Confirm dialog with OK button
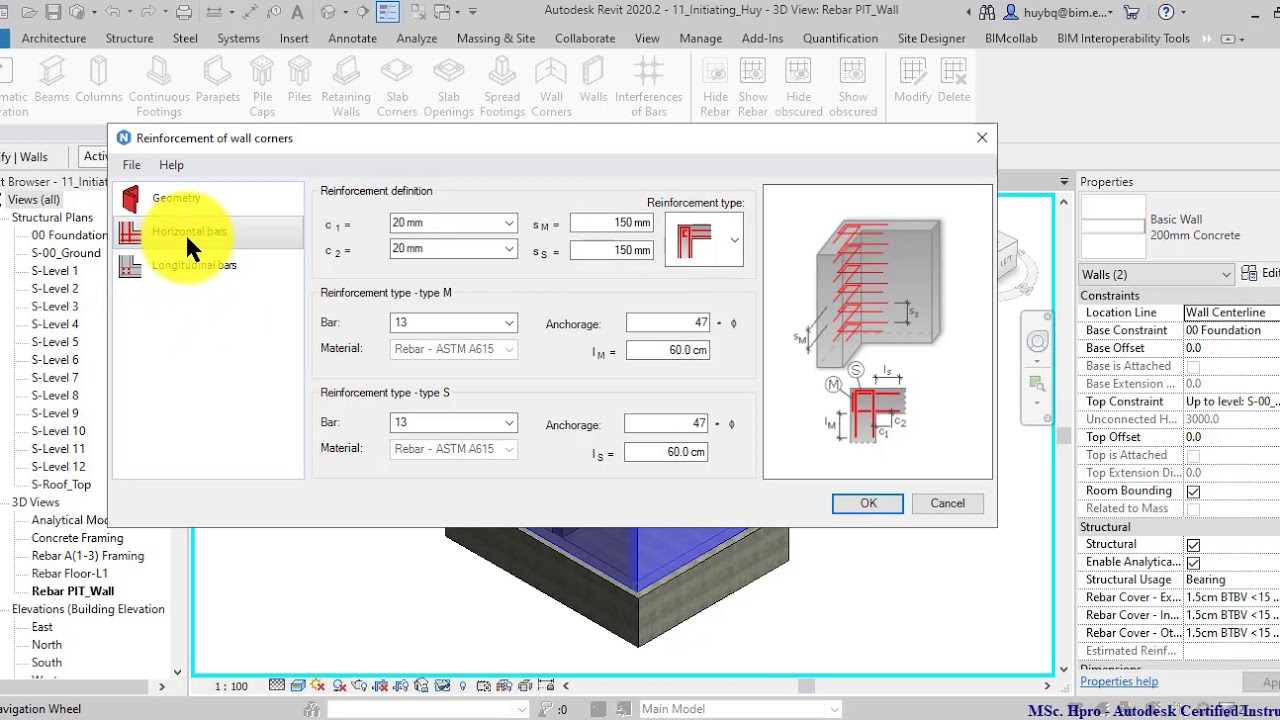 (868, 503)
